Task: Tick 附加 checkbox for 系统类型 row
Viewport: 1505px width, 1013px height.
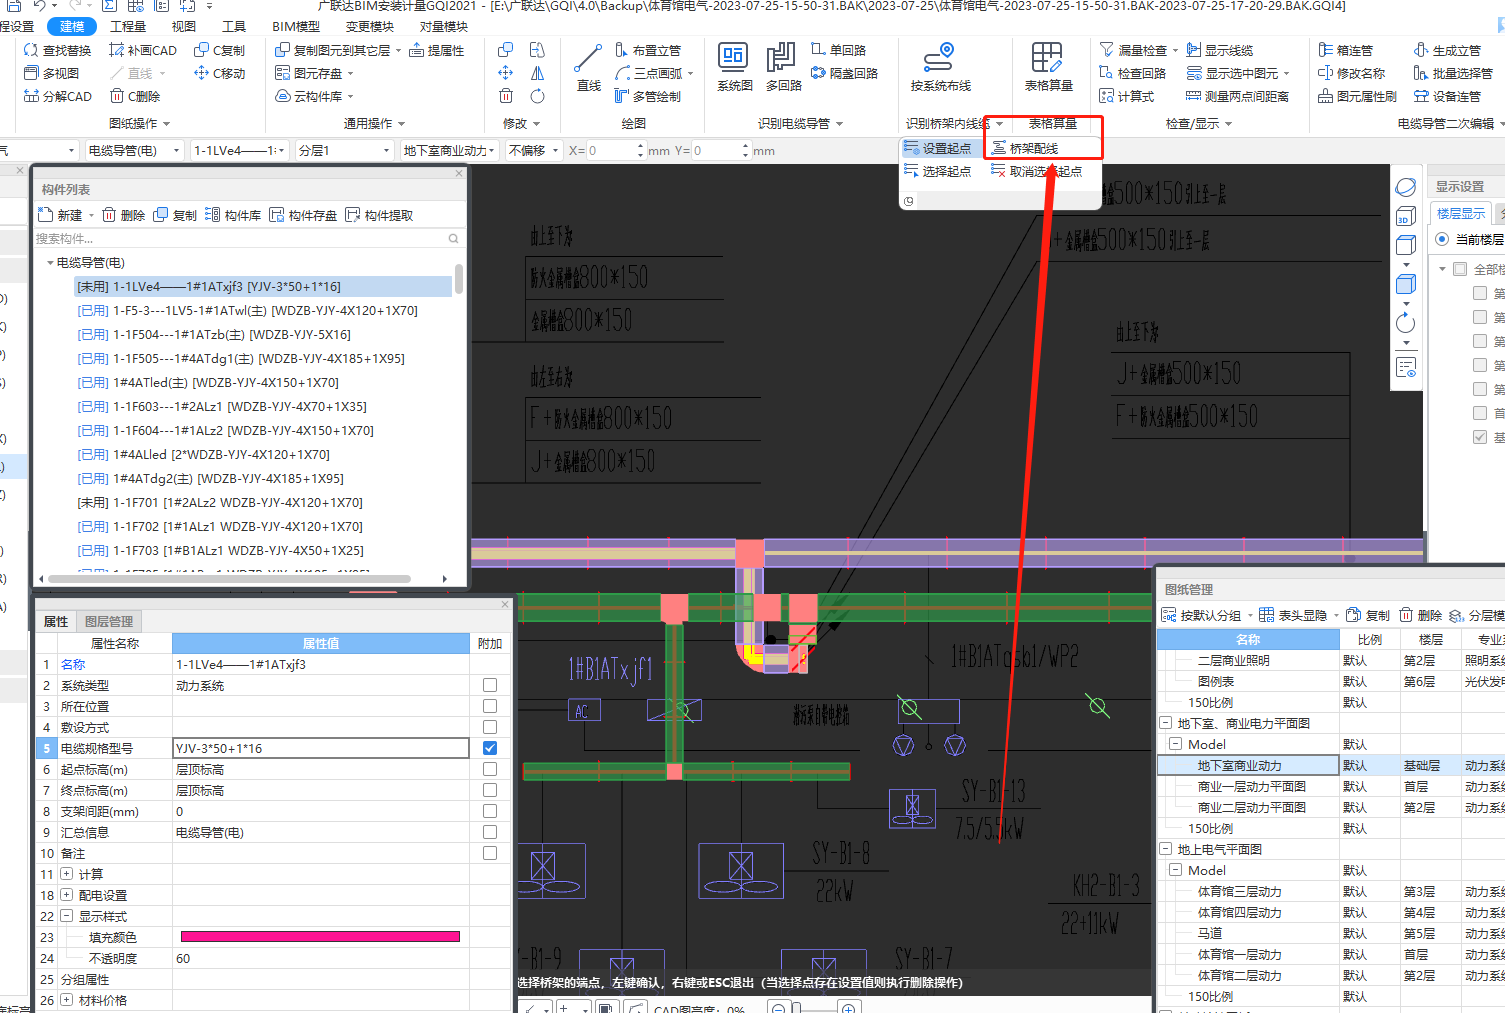Action: coord(490,685)
